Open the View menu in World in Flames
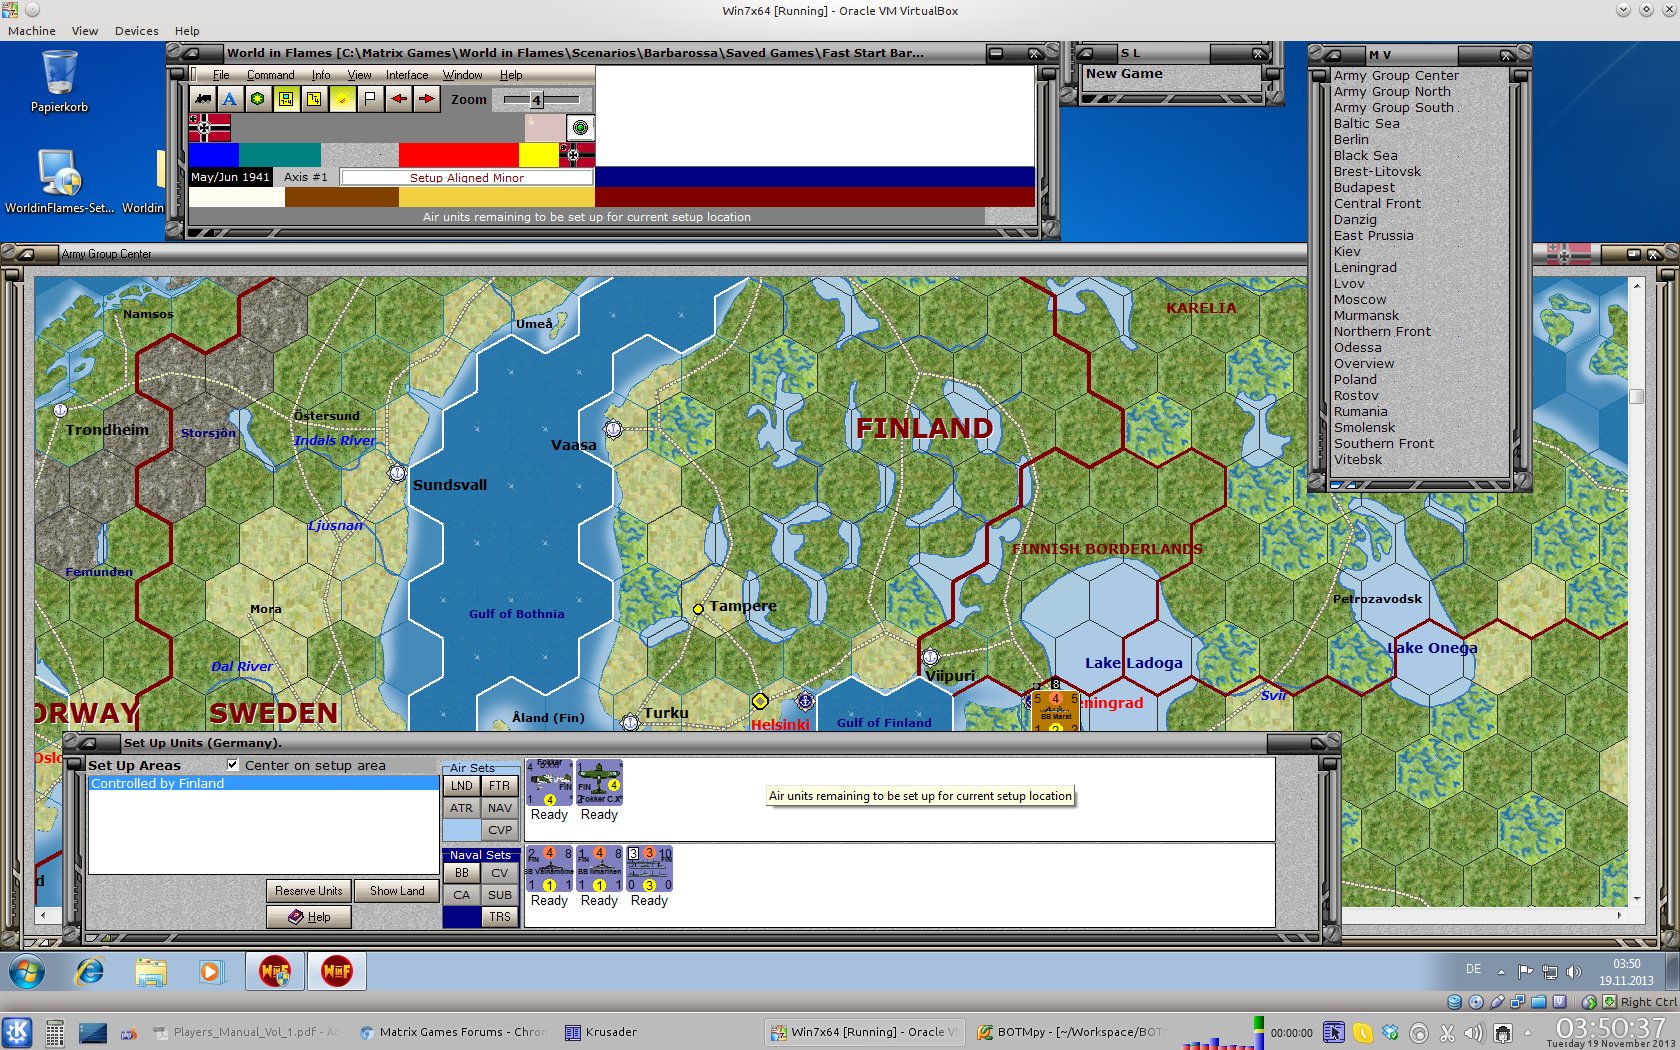This screenshot has width=1680, height=1050. (359, 75)
